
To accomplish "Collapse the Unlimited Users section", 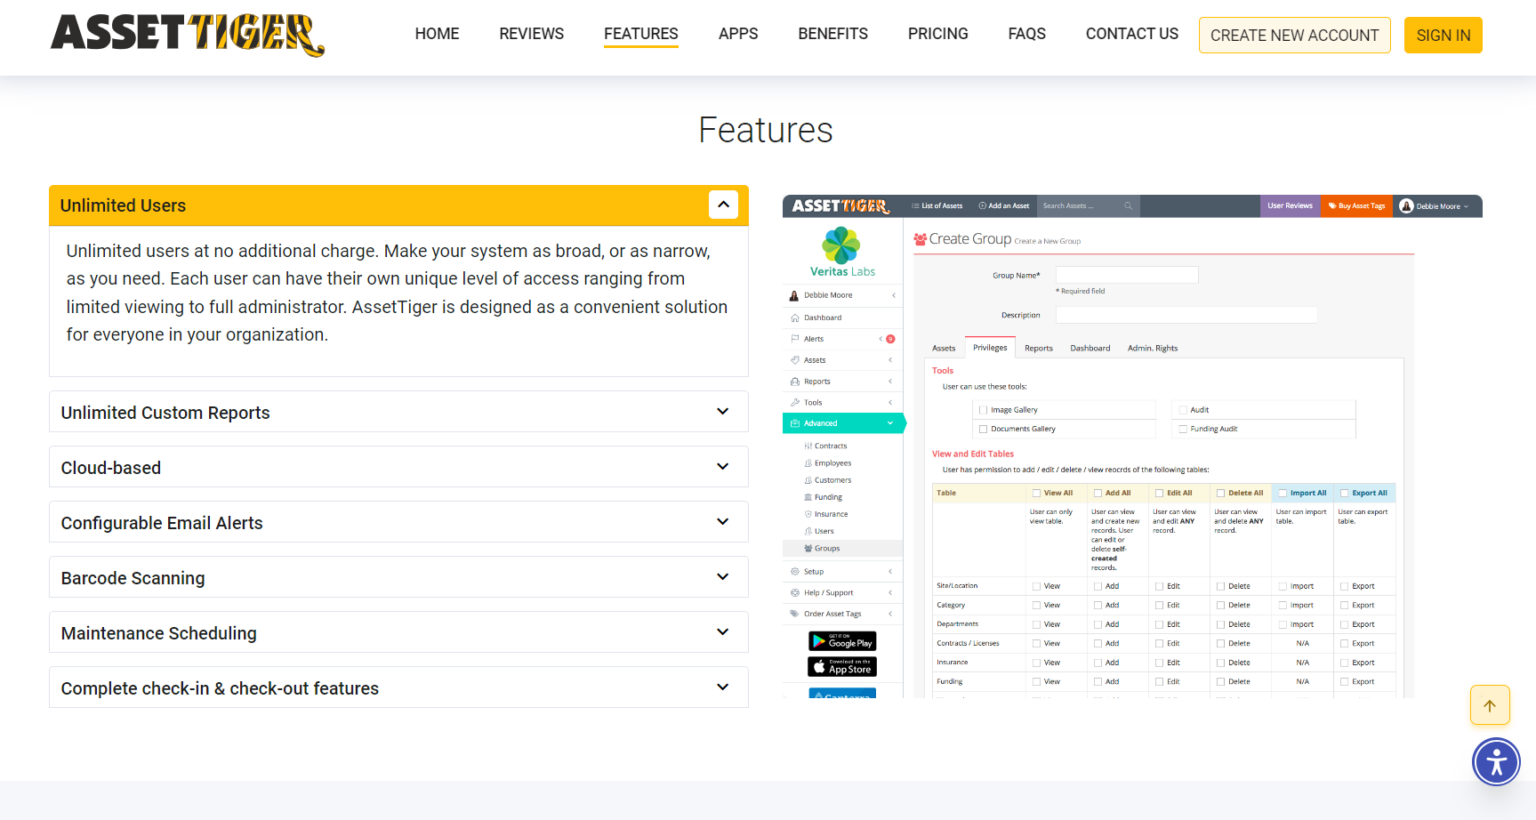I will point(723,204).
